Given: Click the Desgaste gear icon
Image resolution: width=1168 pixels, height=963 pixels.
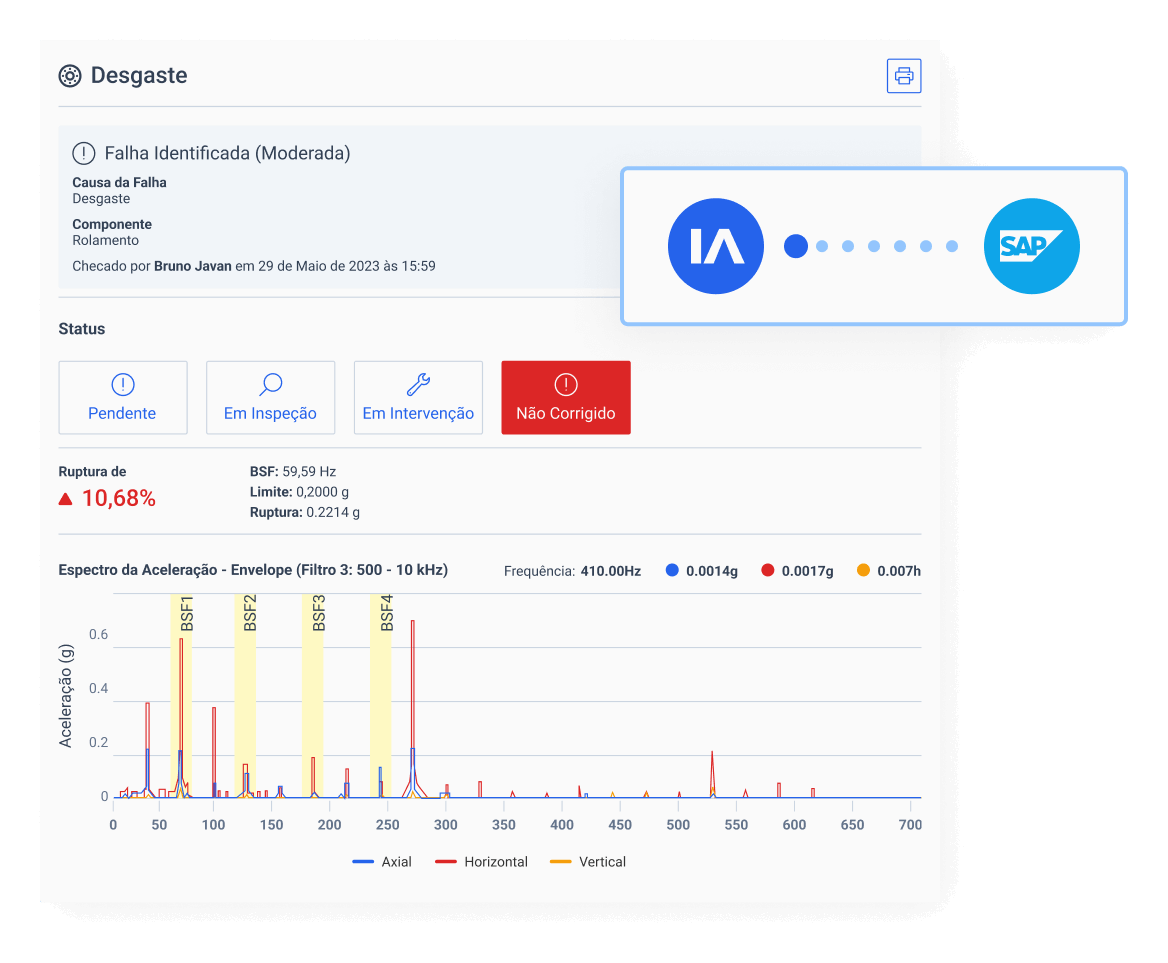Looking at the screenshot, I should (x=70, y=76).
